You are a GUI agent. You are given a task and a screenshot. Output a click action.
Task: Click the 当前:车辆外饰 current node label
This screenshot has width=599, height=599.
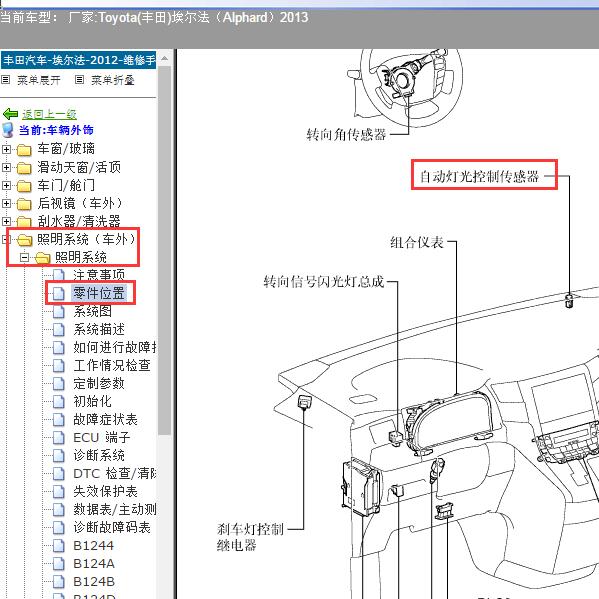pyautogui.click(x=56, y=130)
